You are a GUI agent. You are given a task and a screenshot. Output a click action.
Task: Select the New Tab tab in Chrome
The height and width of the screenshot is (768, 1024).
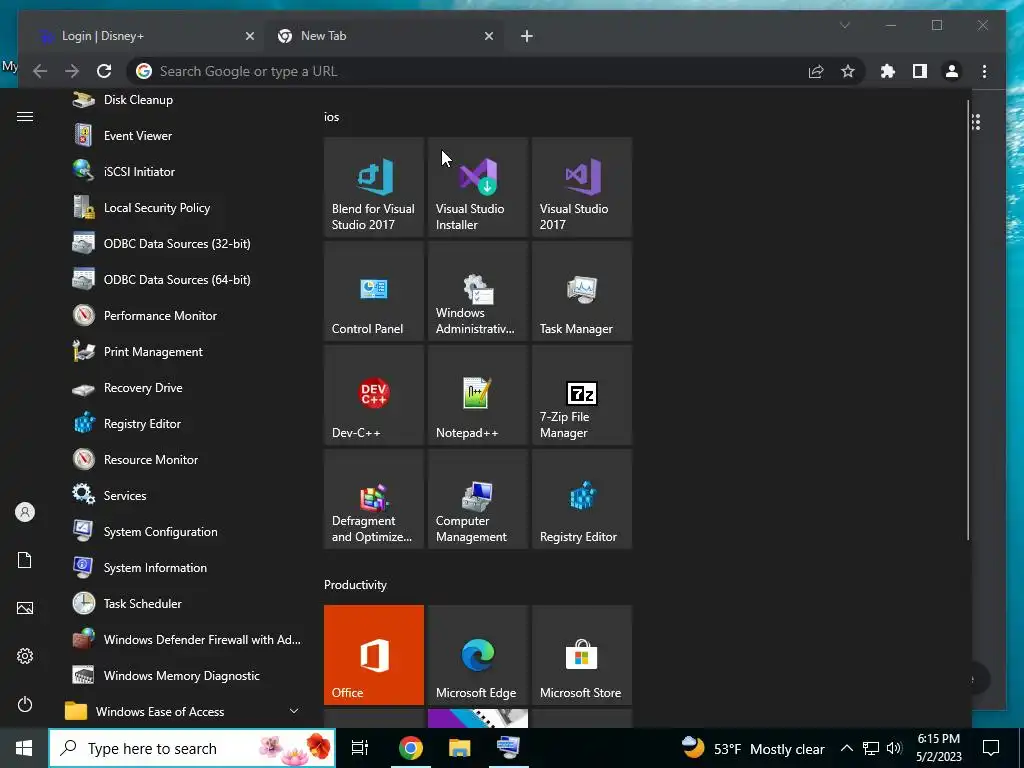(x=383, y=36)
